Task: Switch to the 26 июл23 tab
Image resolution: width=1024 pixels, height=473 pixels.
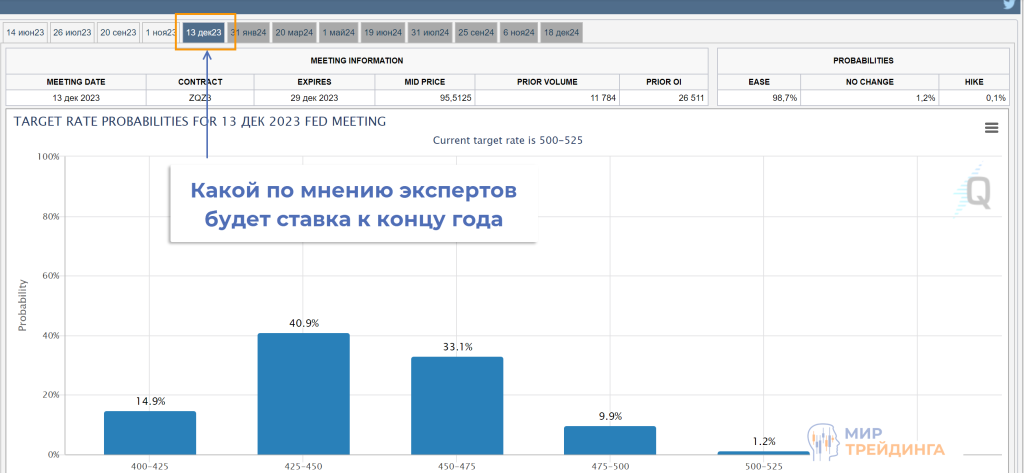Action: pos(72,33)
